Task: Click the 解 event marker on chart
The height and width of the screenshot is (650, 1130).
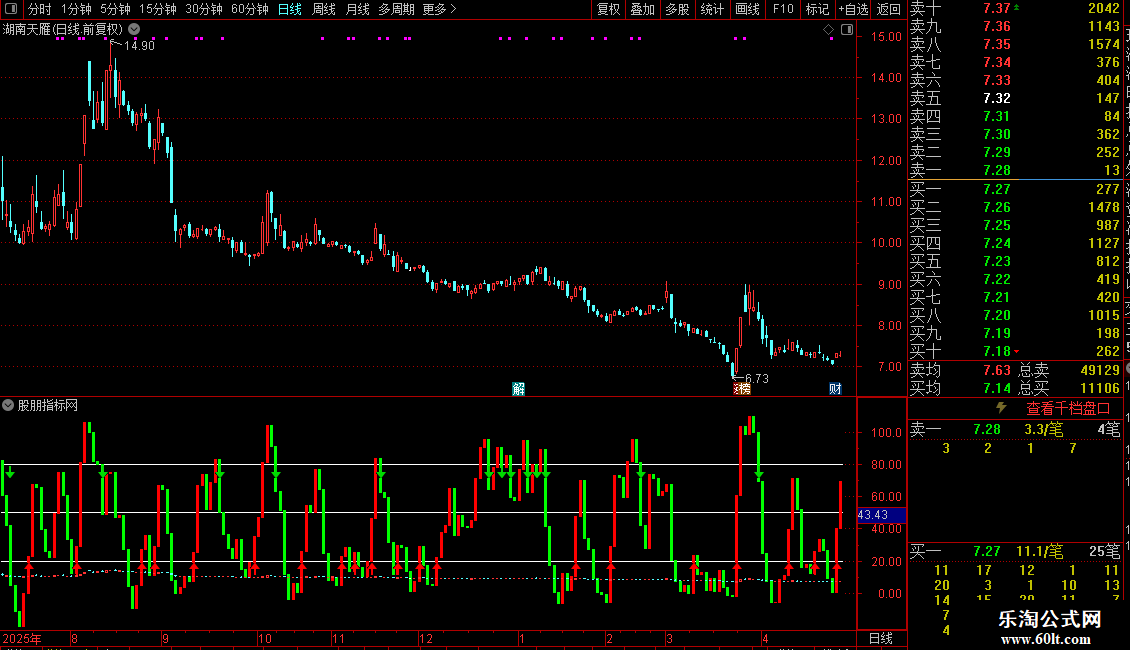Action: point(518,388)
